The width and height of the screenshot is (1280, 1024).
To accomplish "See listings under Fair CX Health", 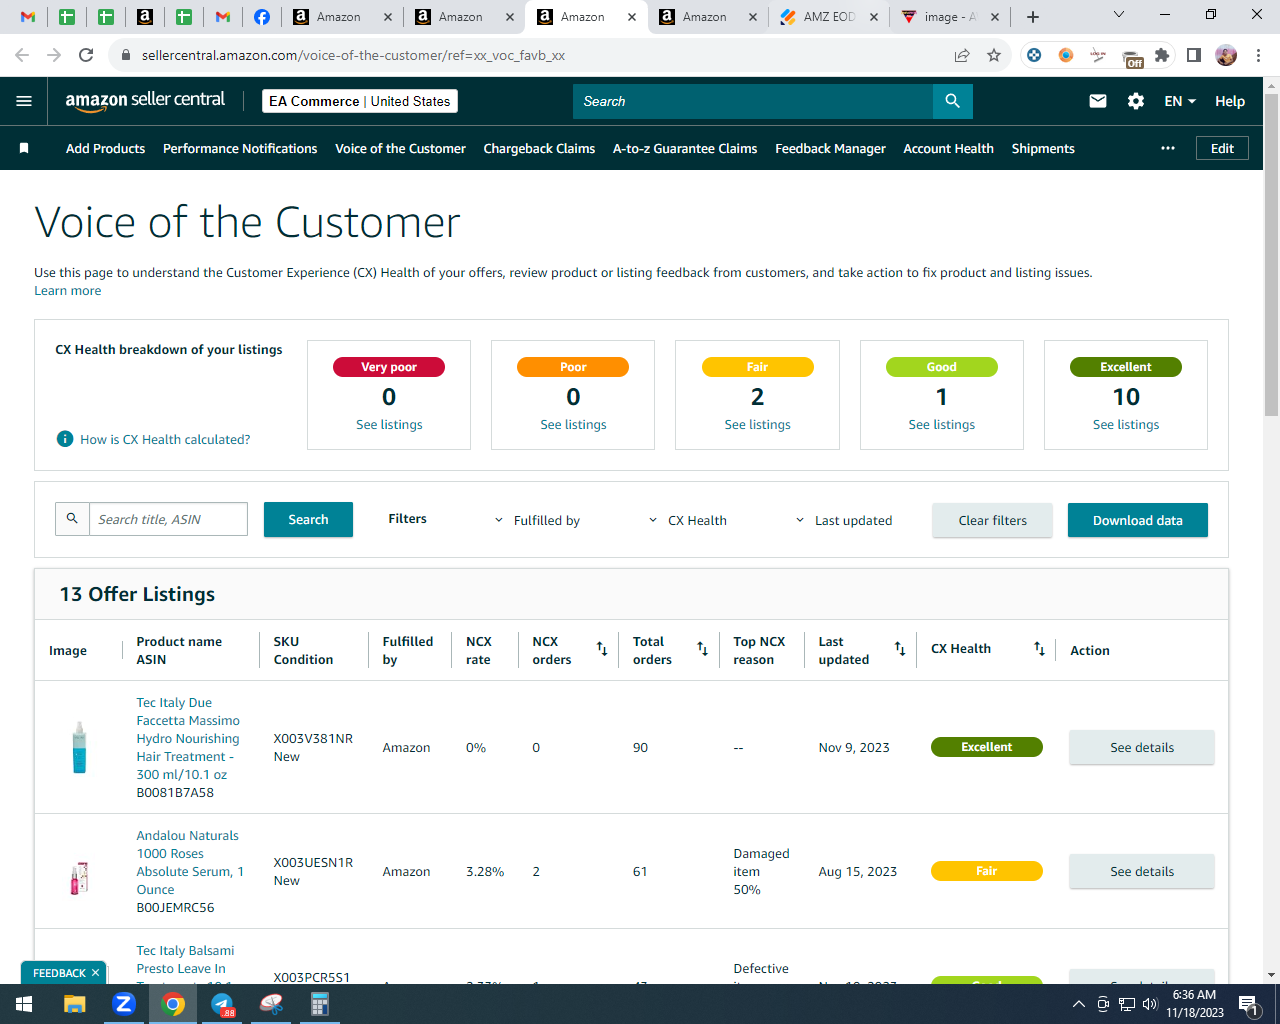I will point(757,425).
